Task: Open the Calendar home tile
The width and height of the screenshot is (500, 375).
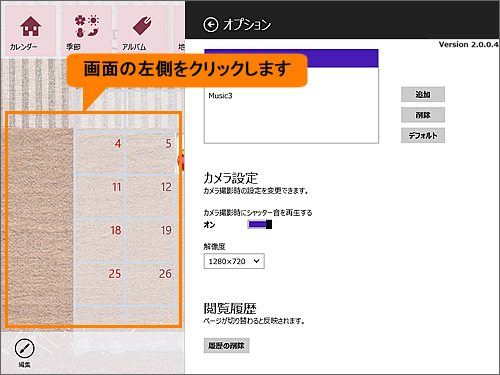Action: pos(30,31)
